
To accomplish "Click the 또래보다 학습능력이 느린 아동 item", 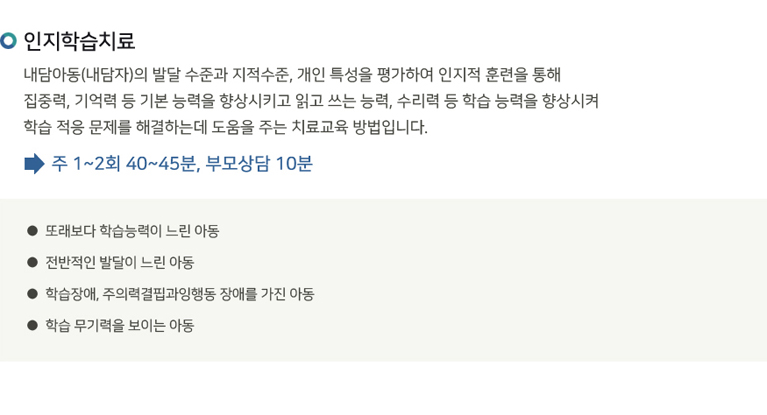I will (x=132, y=231).
